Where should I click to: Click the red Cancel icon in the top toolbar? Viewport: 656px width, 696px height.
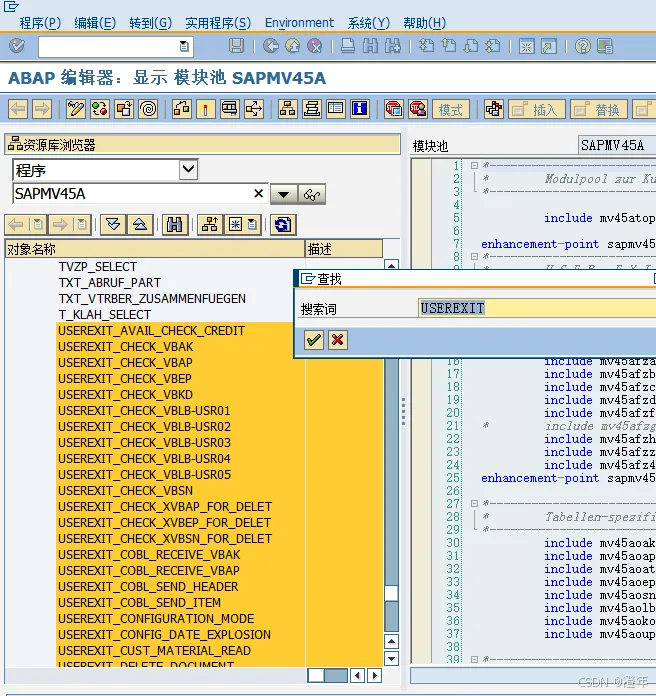pyautogui.click(x=315, y=46)
